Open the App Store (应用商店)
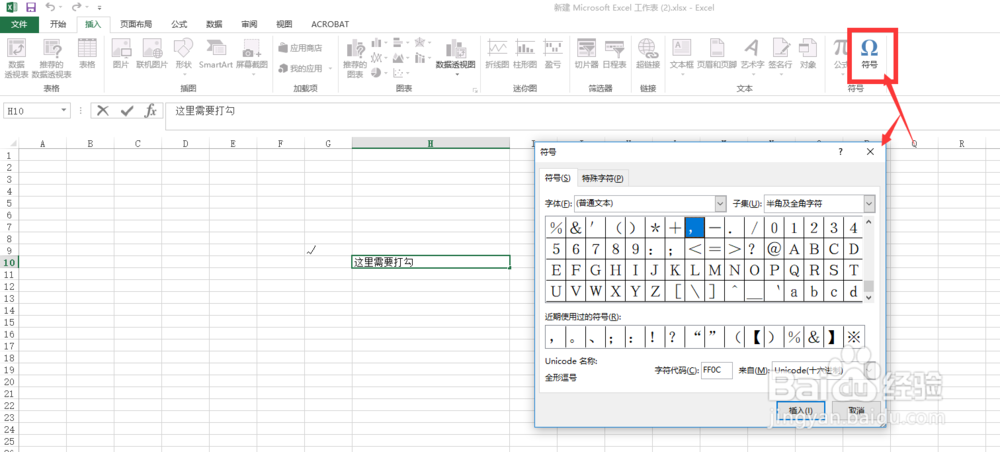 [x=300, y=48]
